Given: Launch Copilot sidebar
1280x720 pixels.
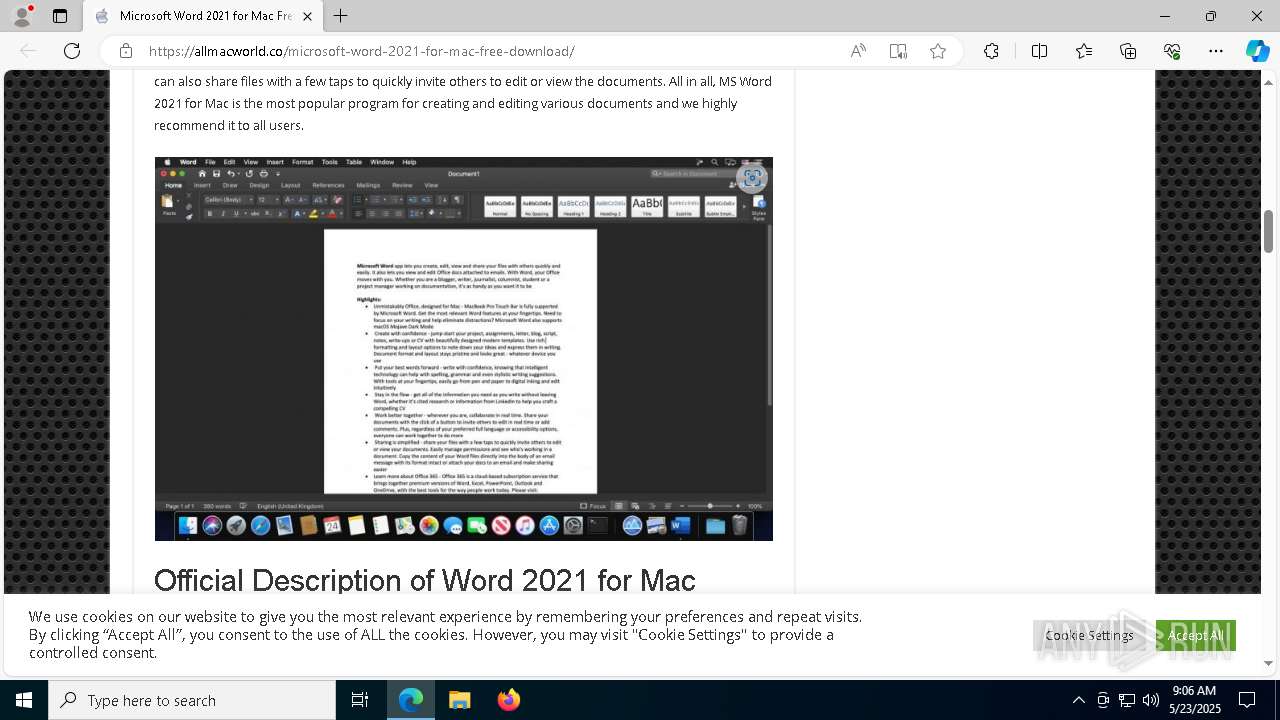Looking at the screenshot, I should (1257, 51).
